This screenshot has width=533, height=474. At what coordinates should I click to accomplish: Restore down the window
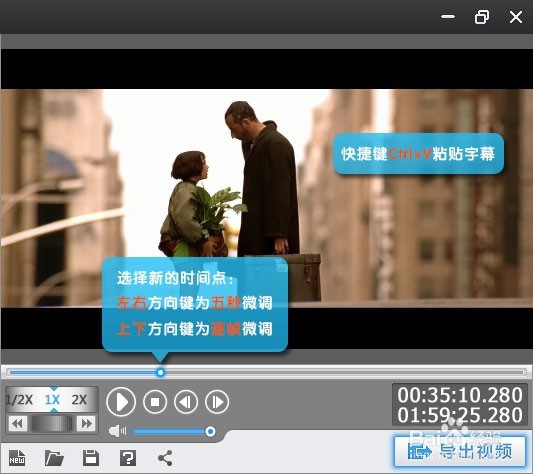click(482, 16)
